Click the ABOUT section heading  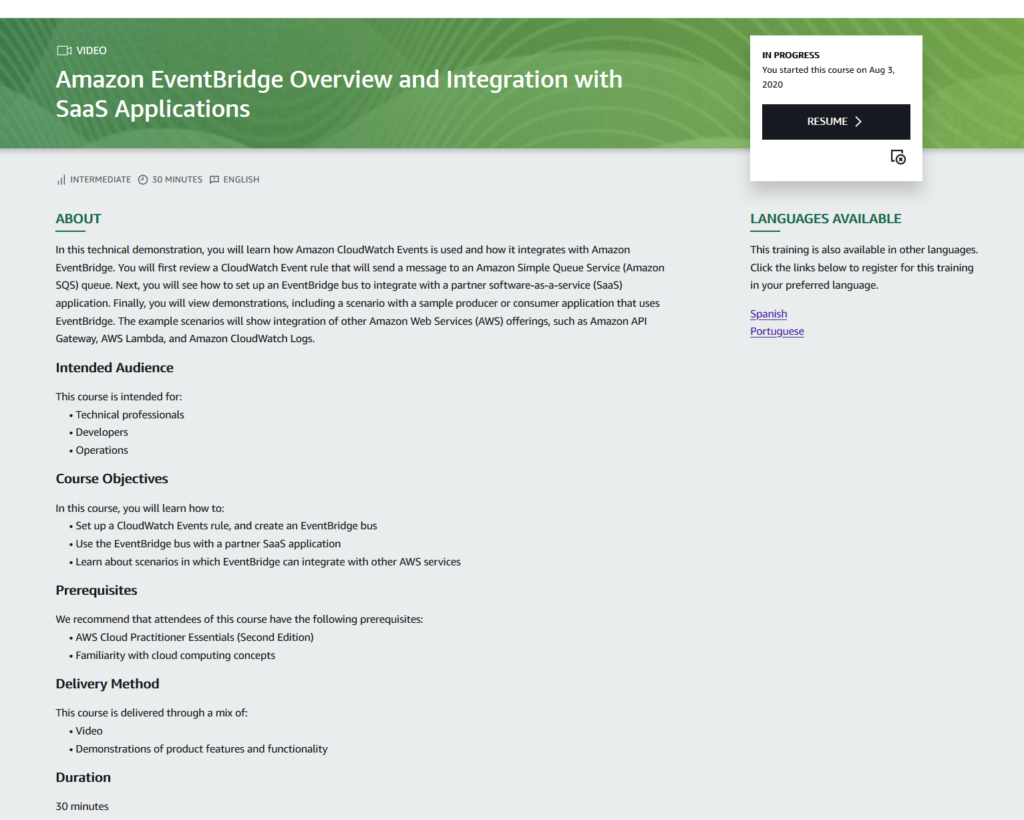(78, 219)
